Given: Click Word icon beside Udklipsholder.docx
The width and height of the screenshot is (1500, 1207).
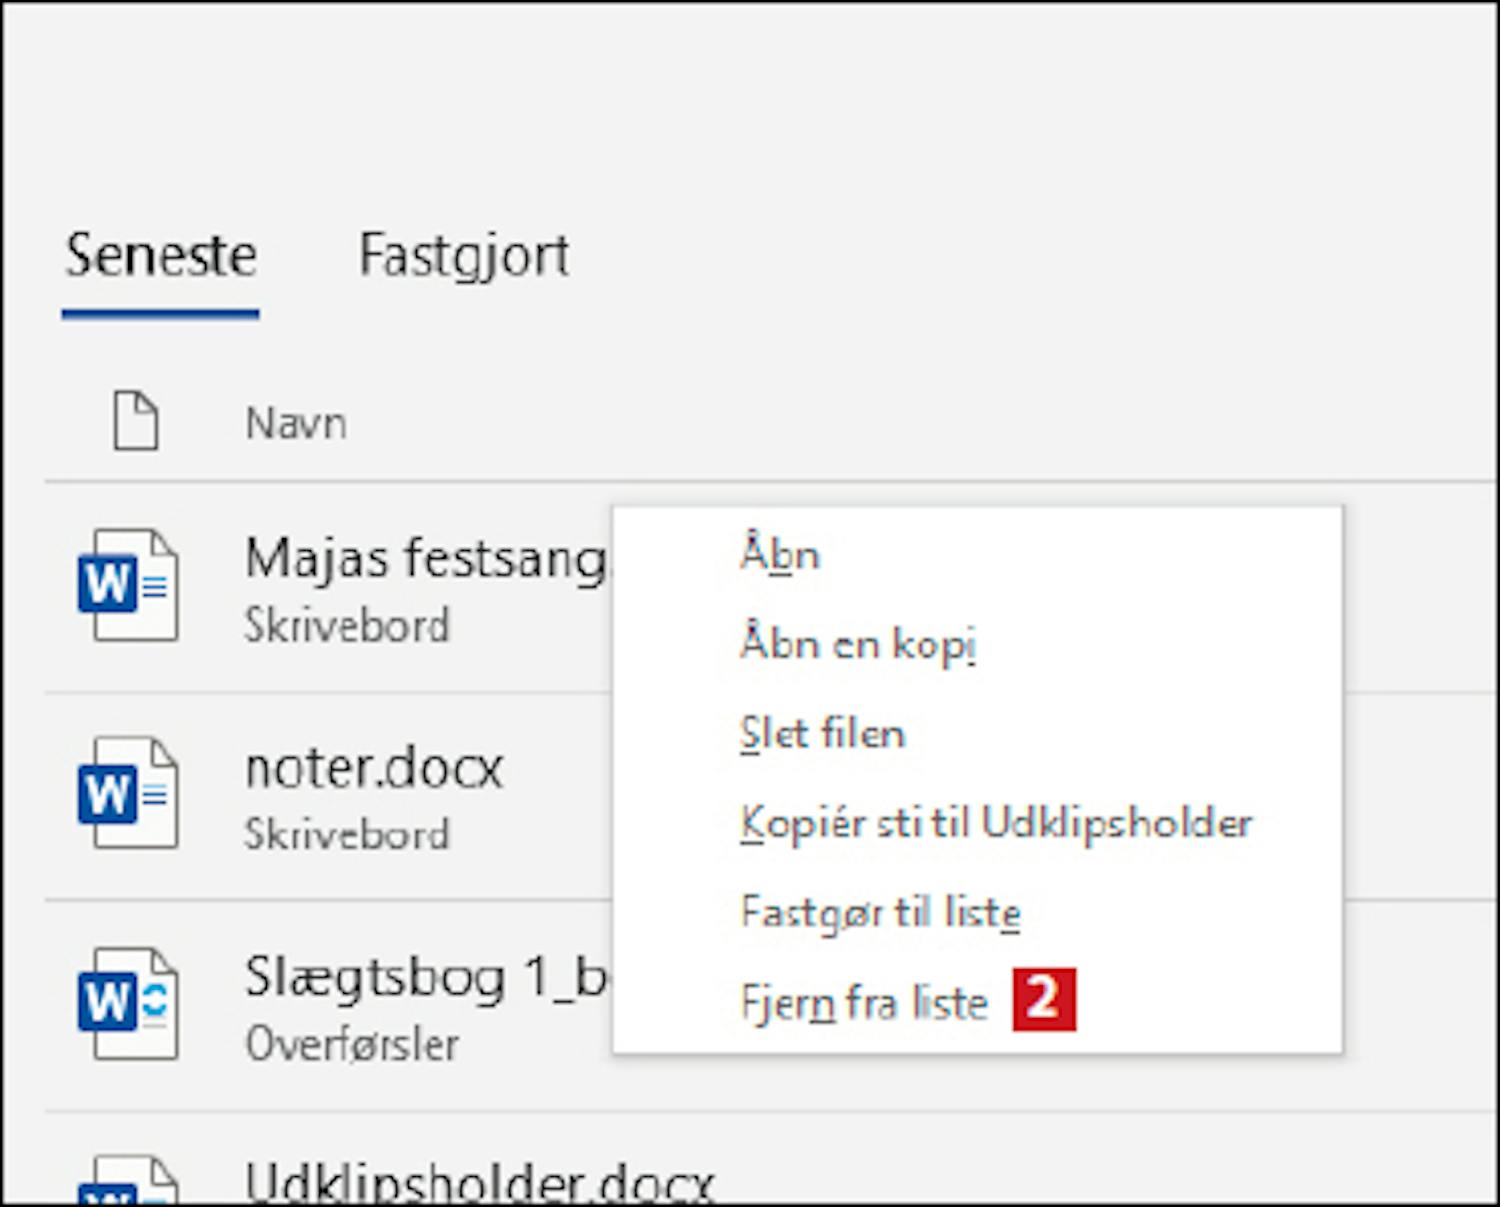Looking at the screenshot, I should coord(128,1183).
